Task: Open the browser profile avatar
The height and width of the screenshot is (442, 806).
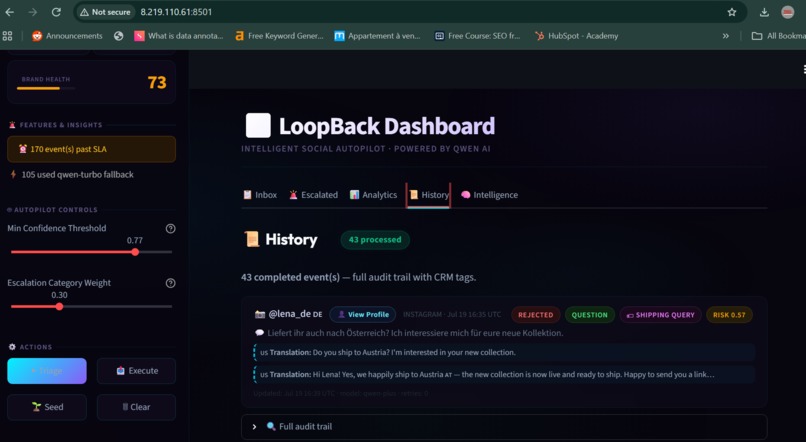Action: 787,12
